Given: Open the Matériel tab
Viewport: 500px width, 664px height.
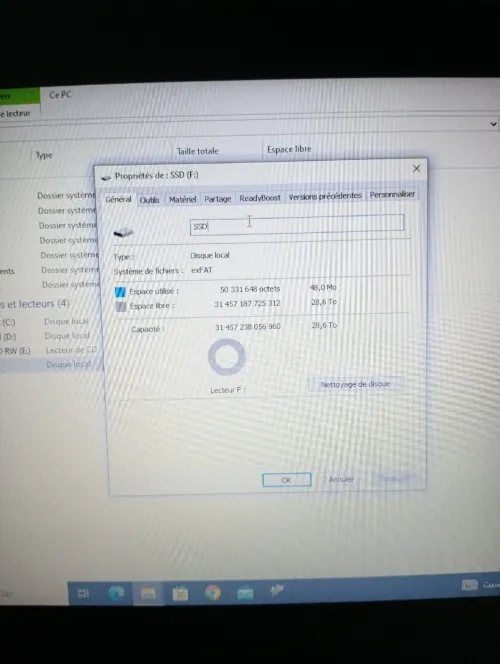Looking at the screenshot, I should [182, 199].
